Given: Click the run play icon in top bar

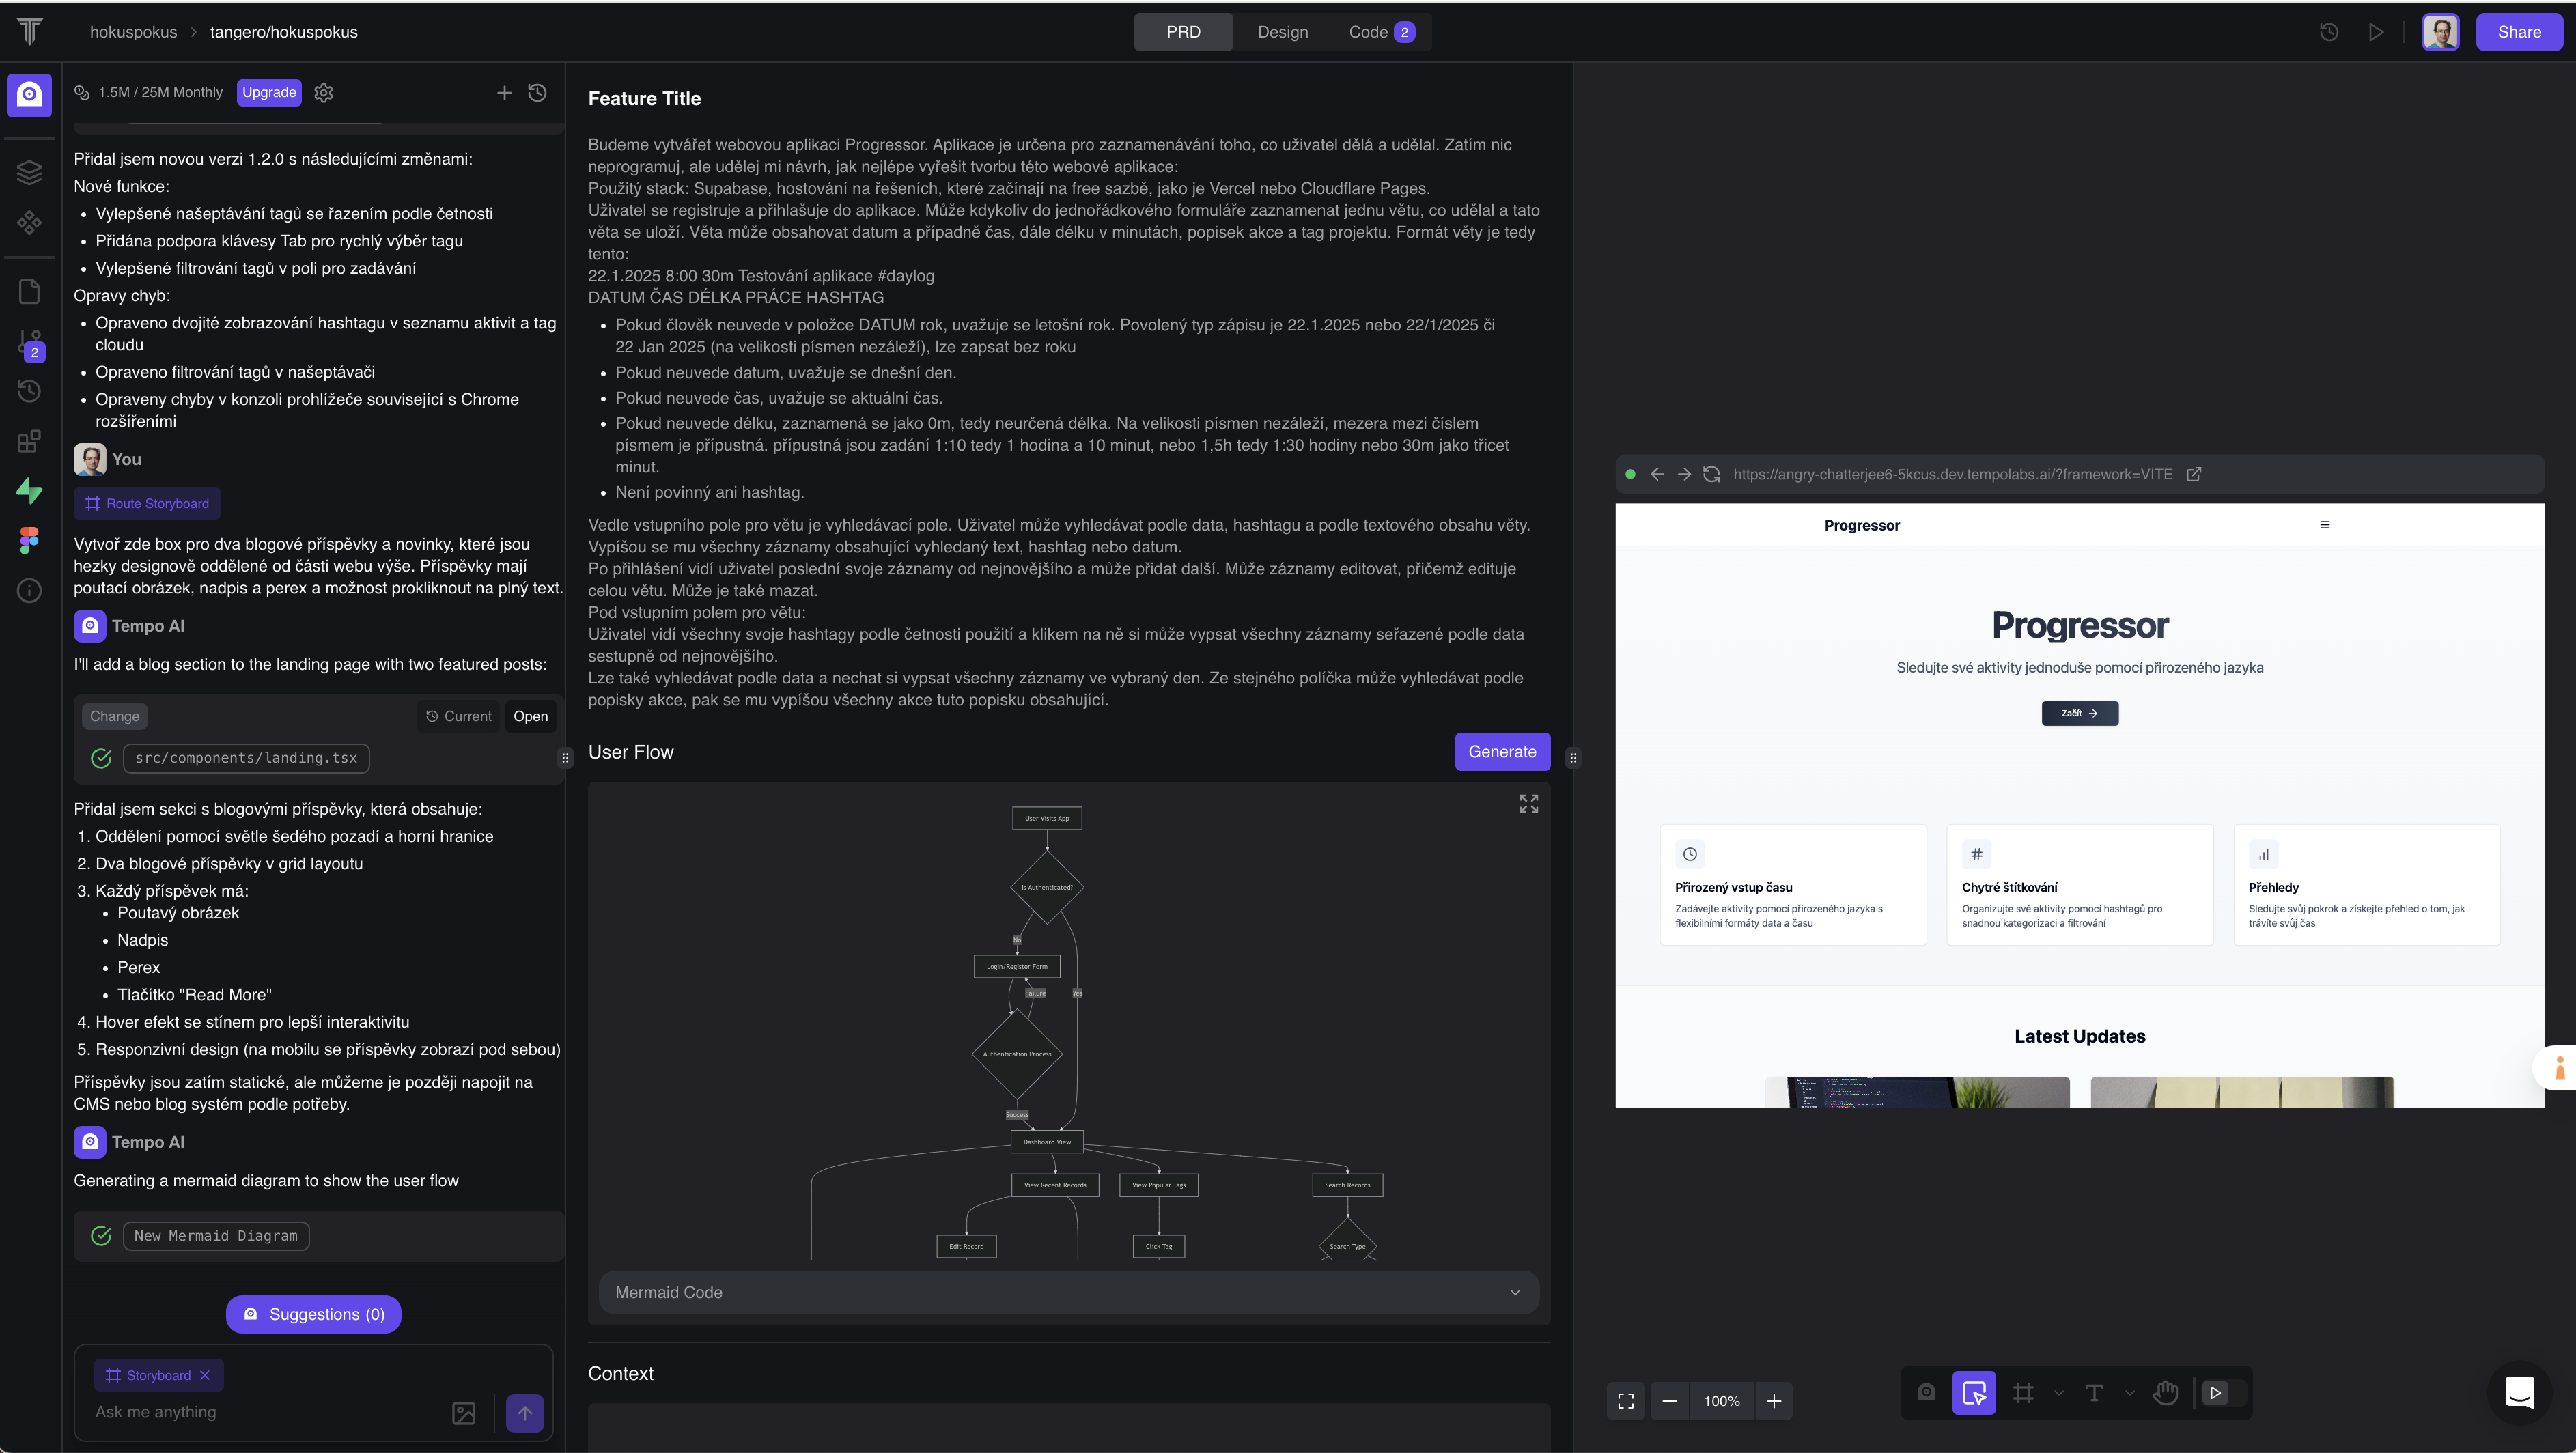Looking at the screenshot, I should [2376, 32].
